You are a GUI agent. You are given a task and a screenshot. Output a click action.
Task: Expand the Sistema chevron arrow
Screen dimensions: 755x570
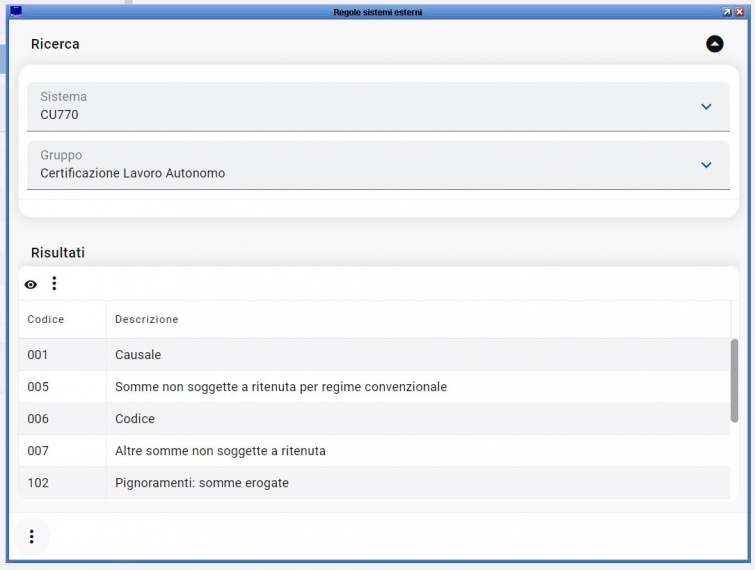point(706,106)
